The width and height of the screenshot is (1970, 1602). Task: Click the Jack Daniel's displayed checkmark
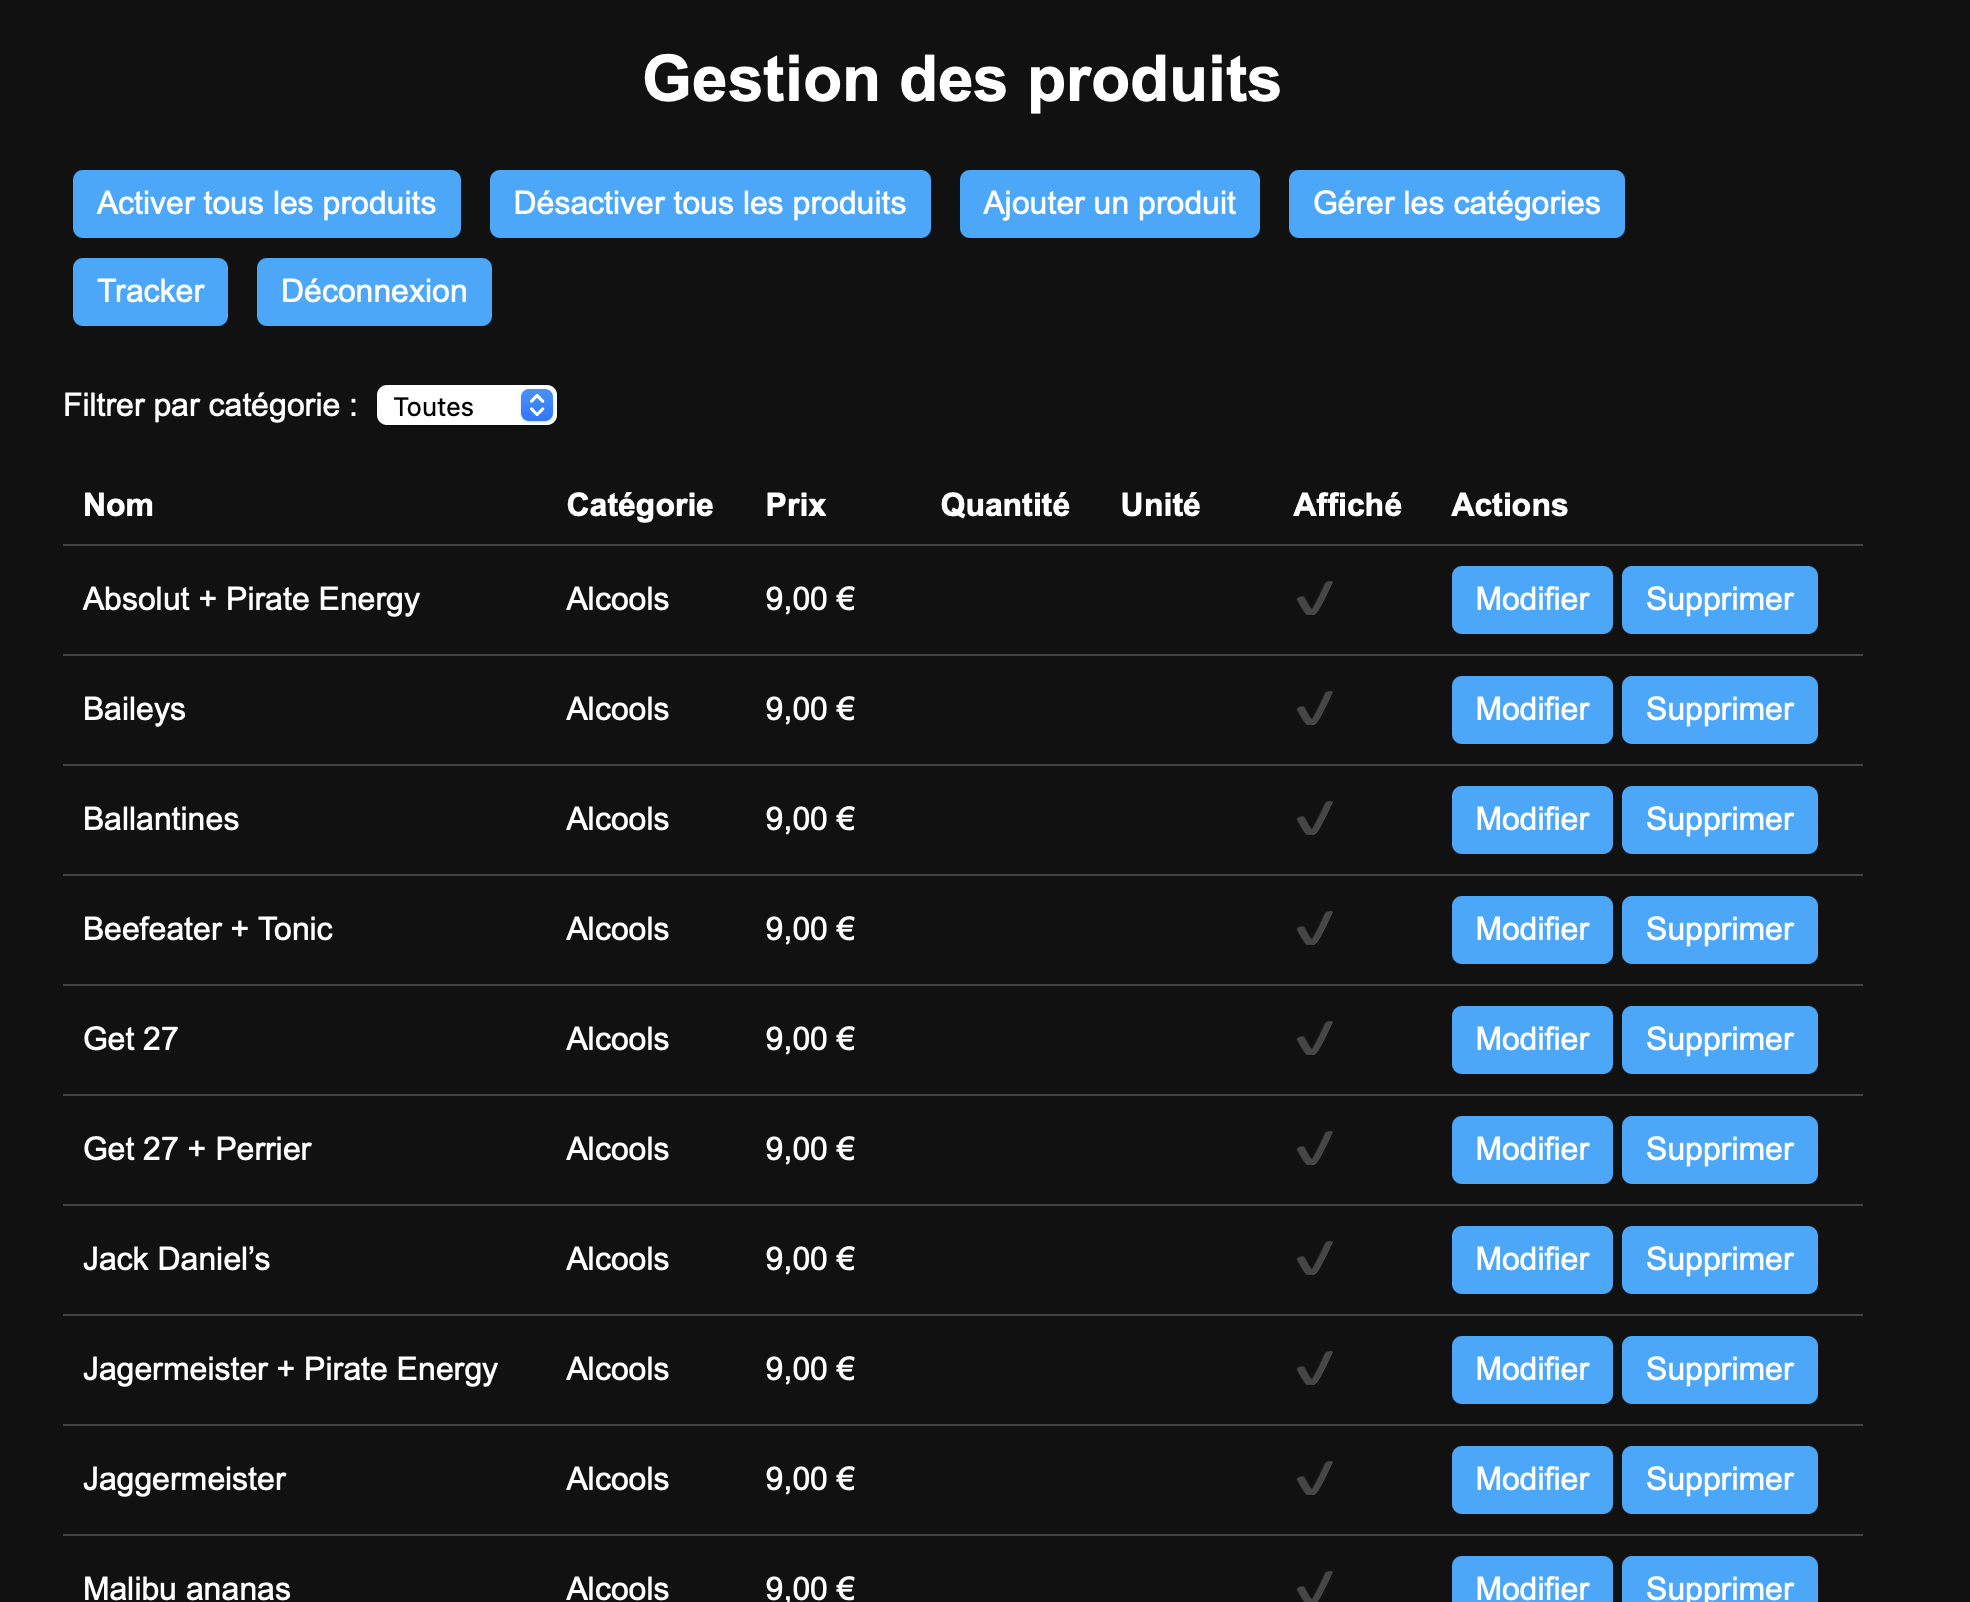1314,1259
